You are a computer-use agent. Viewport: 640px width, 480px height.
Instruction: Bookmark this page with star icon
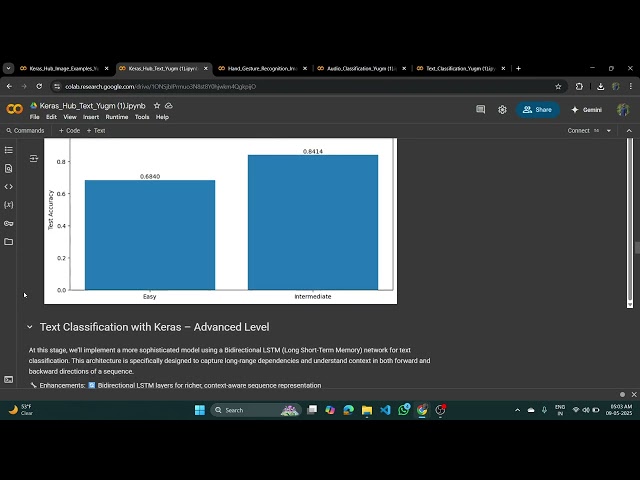click(558, 87)
